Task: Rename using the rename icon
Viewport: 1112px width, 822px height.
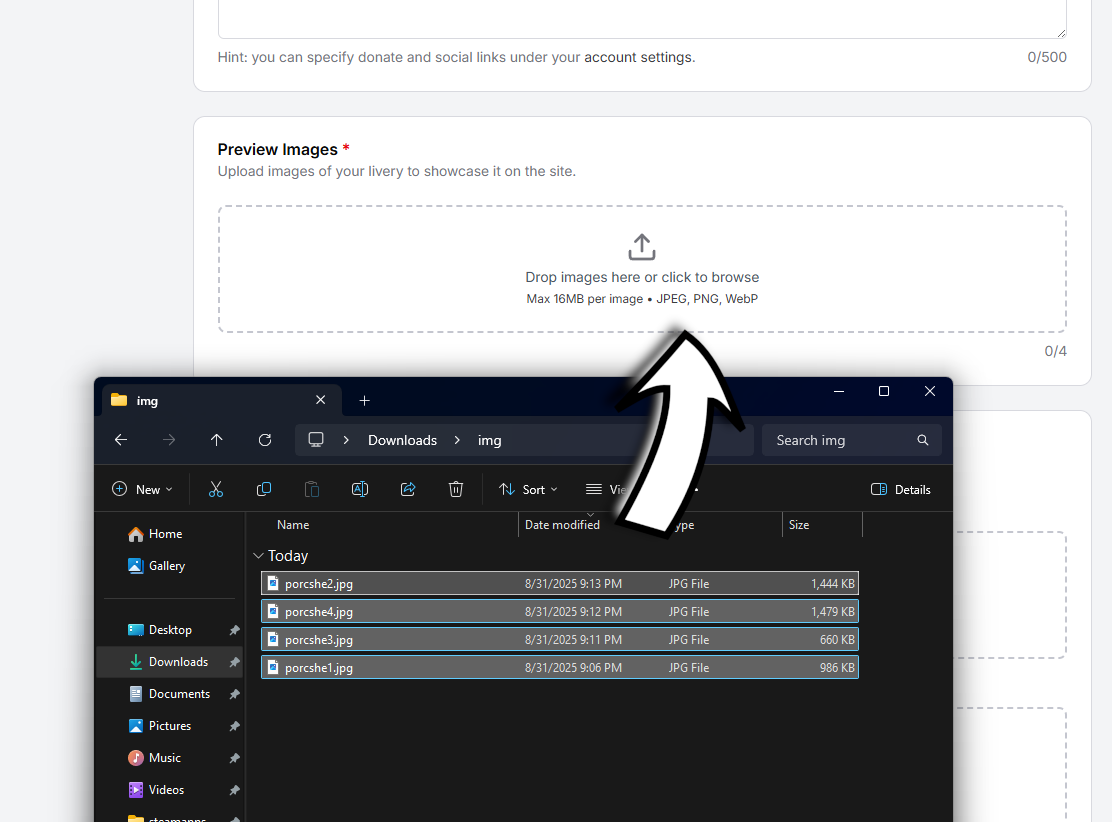Action: click(360, 489)
